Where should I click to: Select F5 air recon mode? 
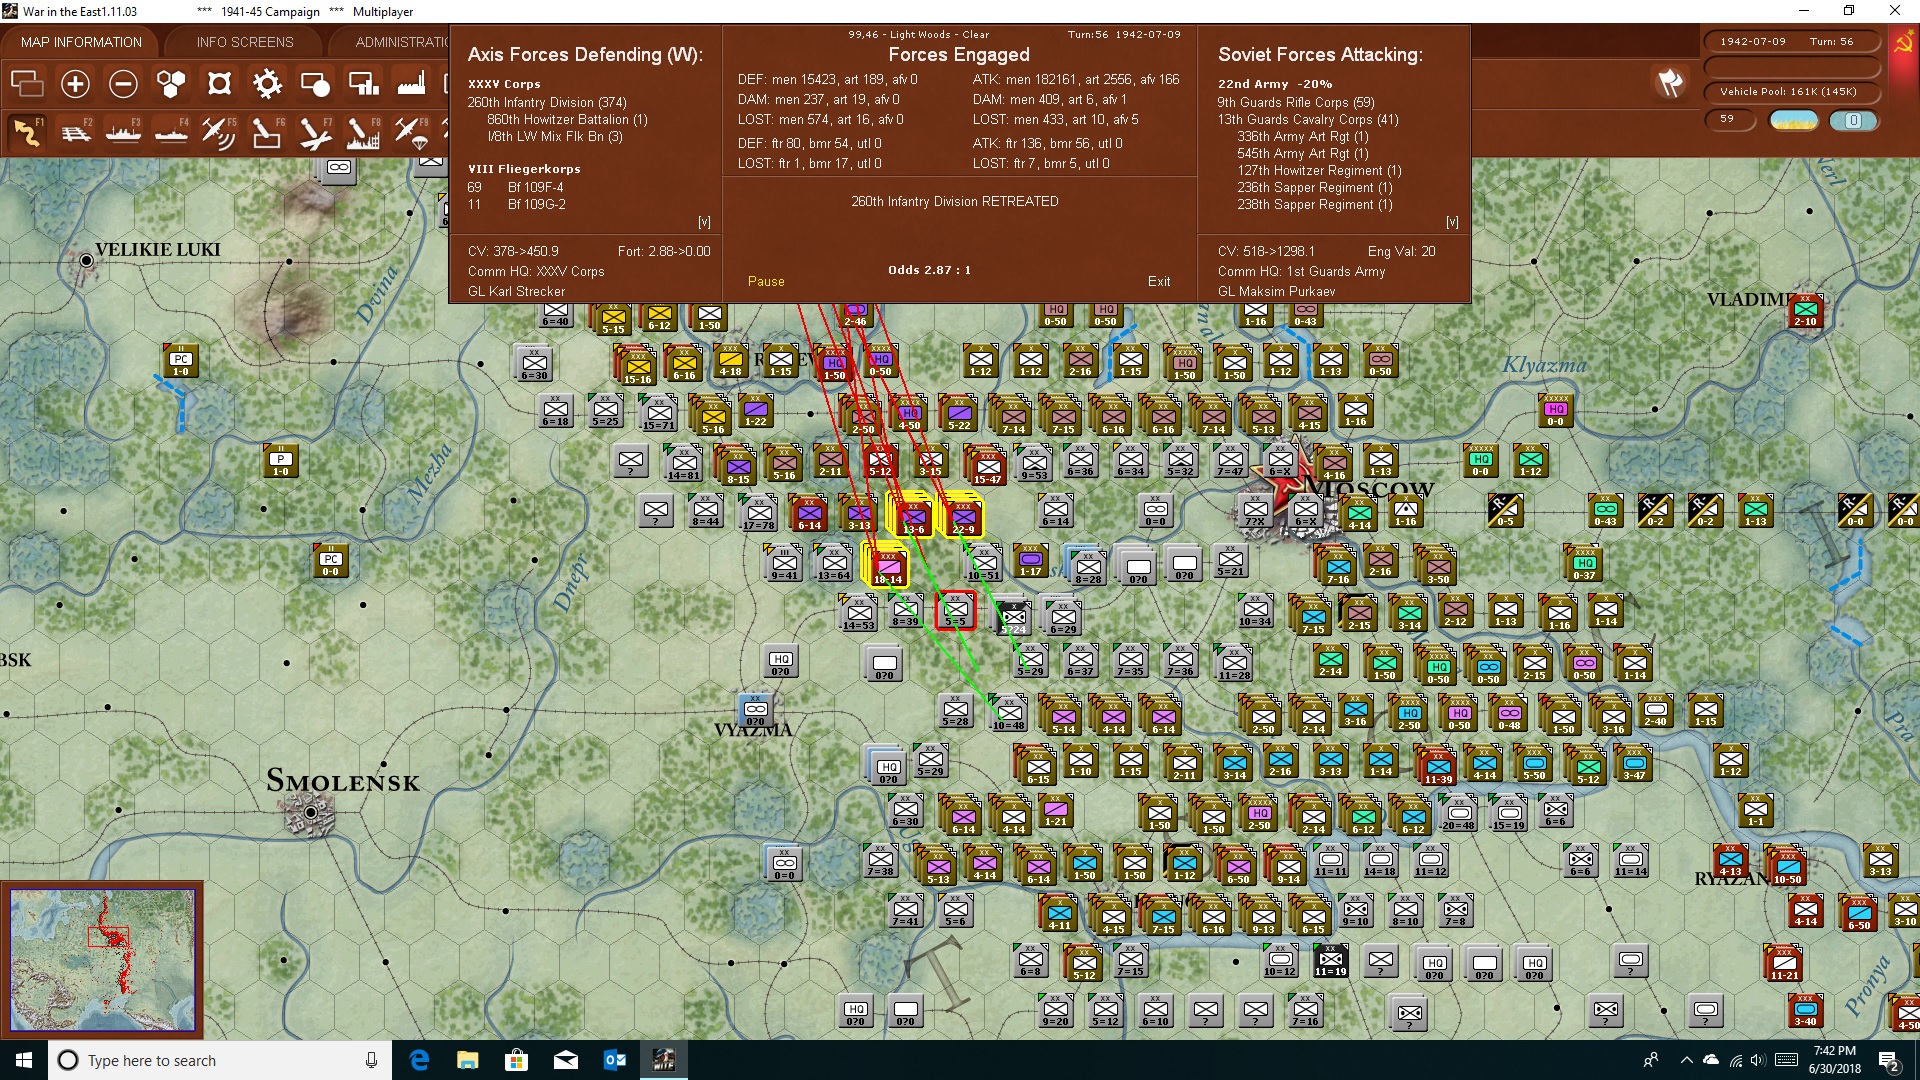(219, 132)
